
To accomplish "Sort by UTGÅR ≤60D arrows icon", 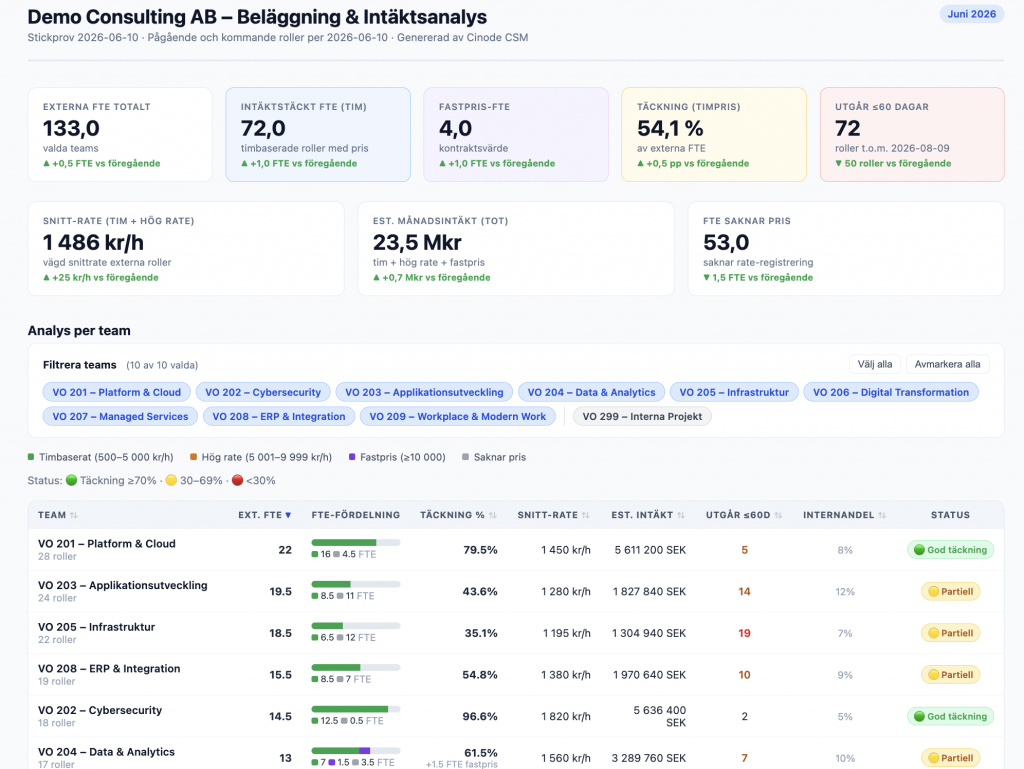I will tap(778, 515).
